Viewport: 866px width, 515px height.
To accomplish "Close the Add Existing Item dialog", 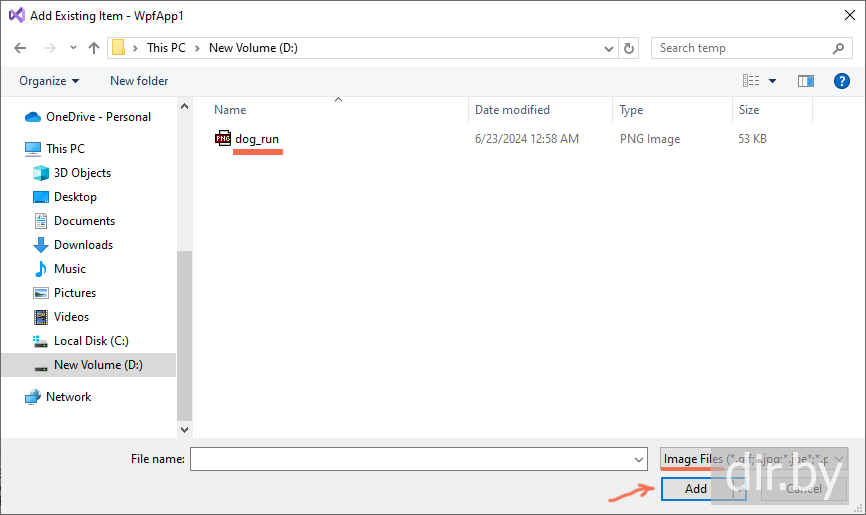I will (x=850, y=15).
